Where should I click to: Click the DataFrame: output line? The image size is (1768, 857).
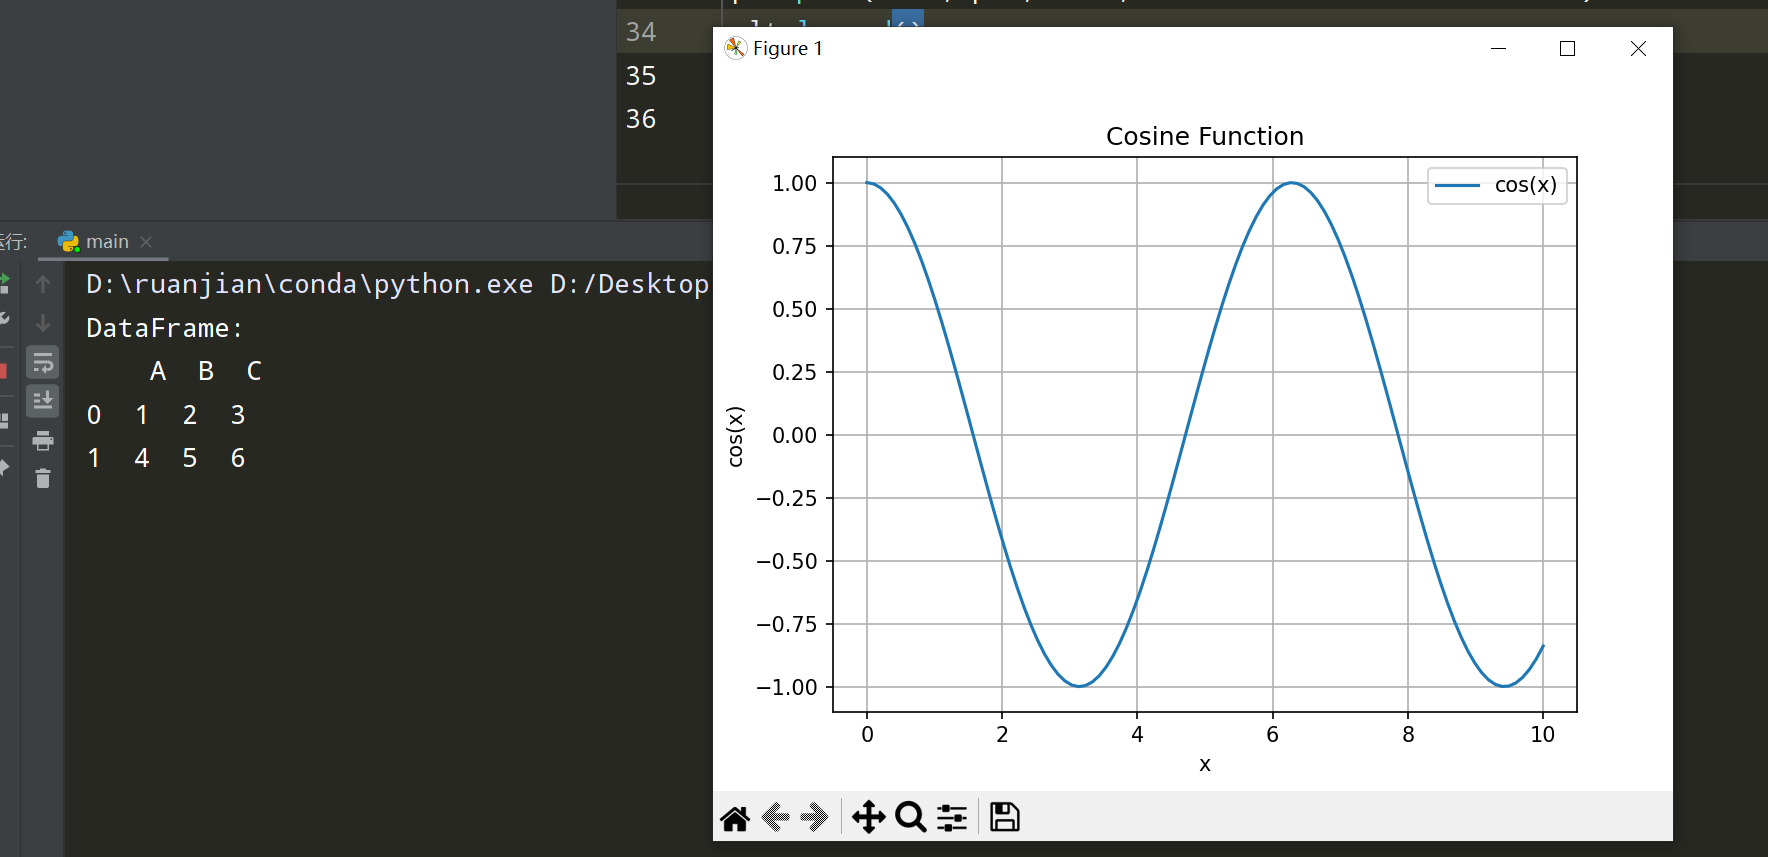coord(165,328)
